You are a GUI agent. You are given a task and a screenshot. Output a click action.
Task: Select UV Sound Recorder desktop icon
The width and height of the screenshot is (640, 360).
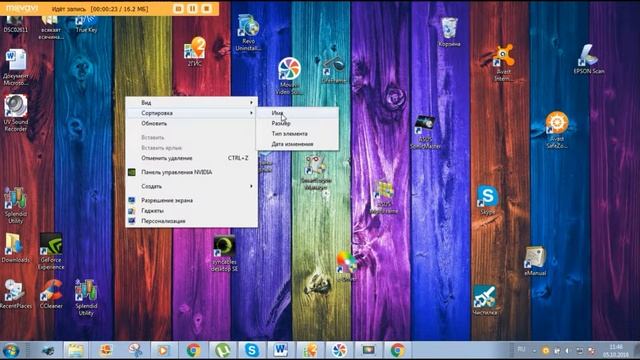pyautogui.click(x=16, y=113)
